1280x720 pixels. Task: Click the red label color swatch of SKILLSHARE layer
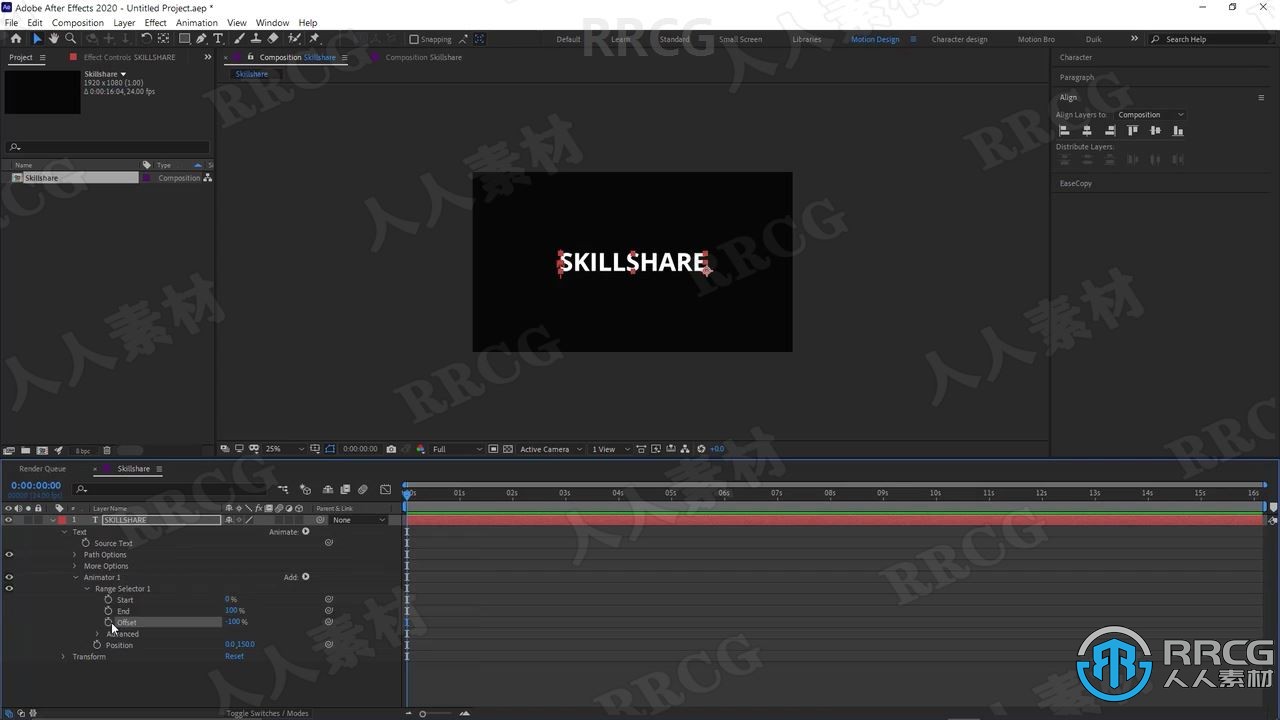point(60,520)
